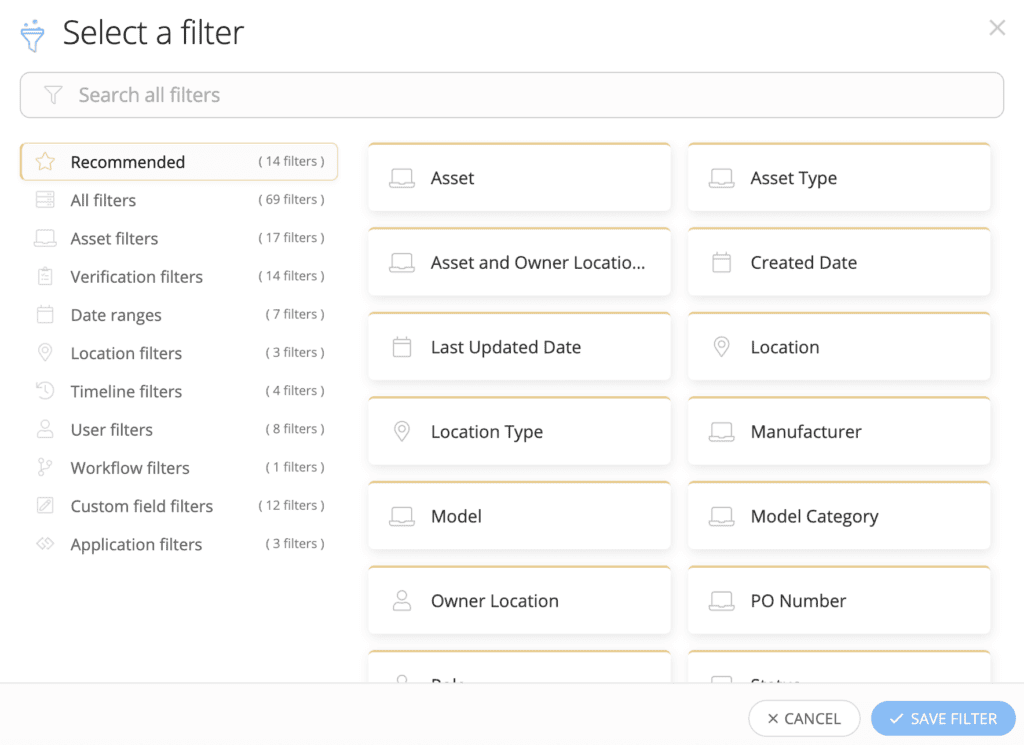Screen dimensions: 1024x745
Task: Pick the Model Category filter card
Action: point(839,515)
